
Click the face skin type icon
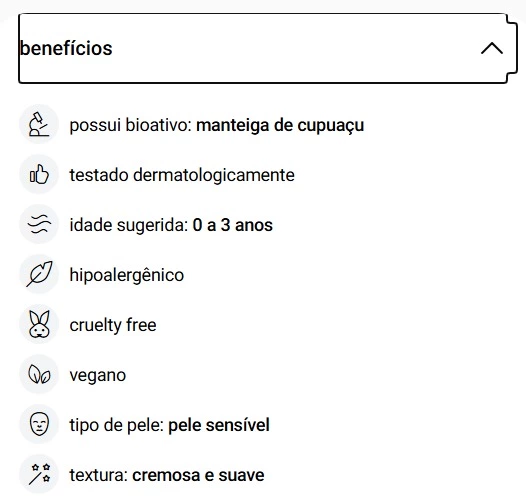[x=39, y=424]
